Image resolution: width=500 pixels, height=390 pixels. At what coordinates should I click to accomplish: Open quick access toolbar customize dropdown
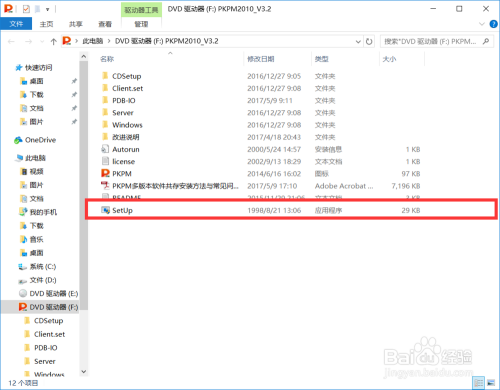click(48, 9)
